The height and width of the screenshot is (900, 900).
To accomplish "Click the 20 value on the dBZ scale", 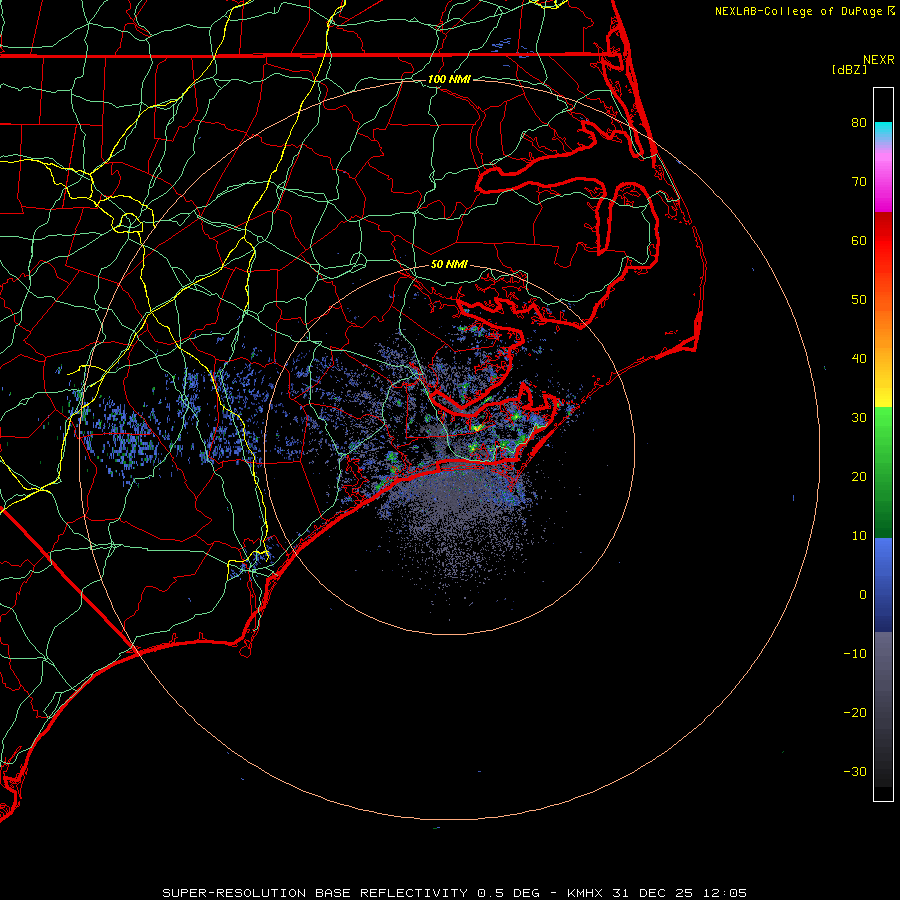I will (x=859, y=477).
